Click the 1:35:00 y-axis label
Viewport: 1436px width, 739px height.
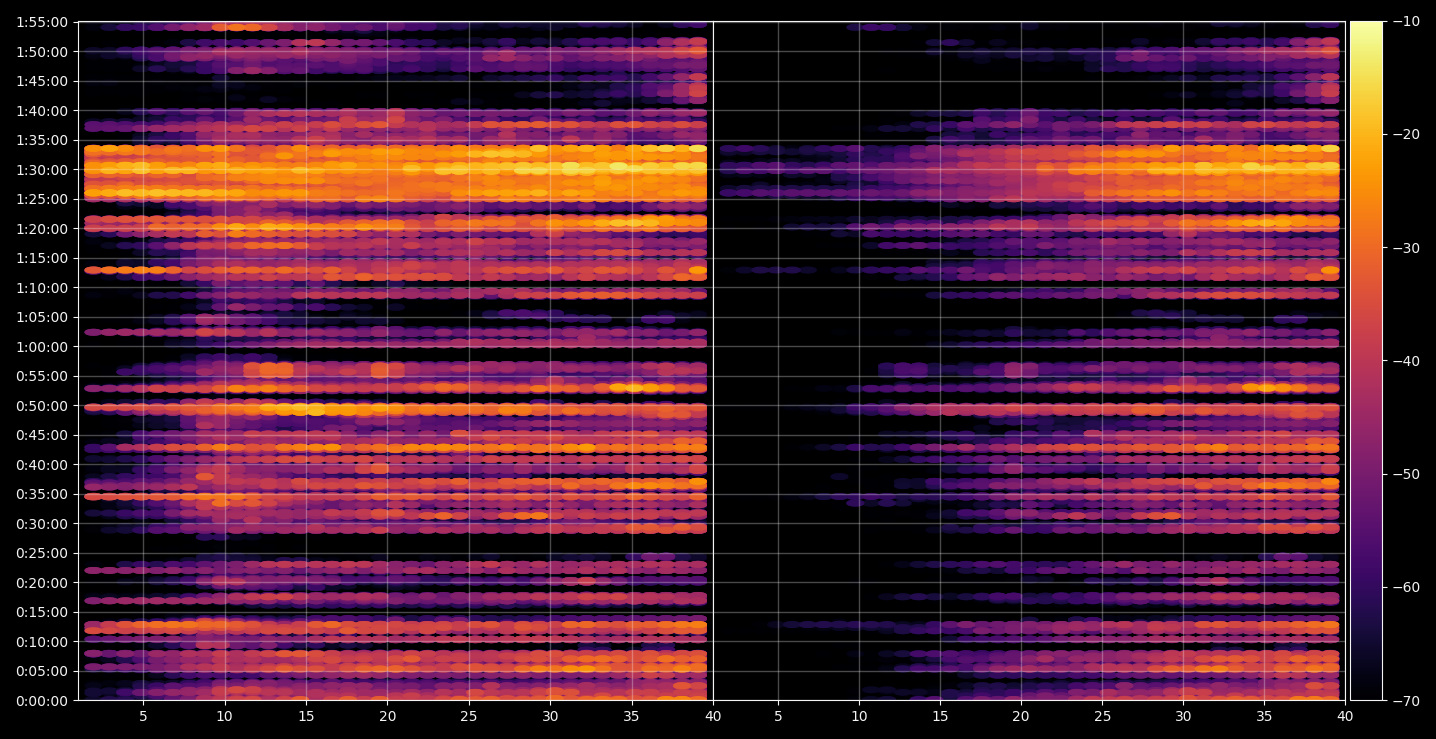[x=42, y=140]
